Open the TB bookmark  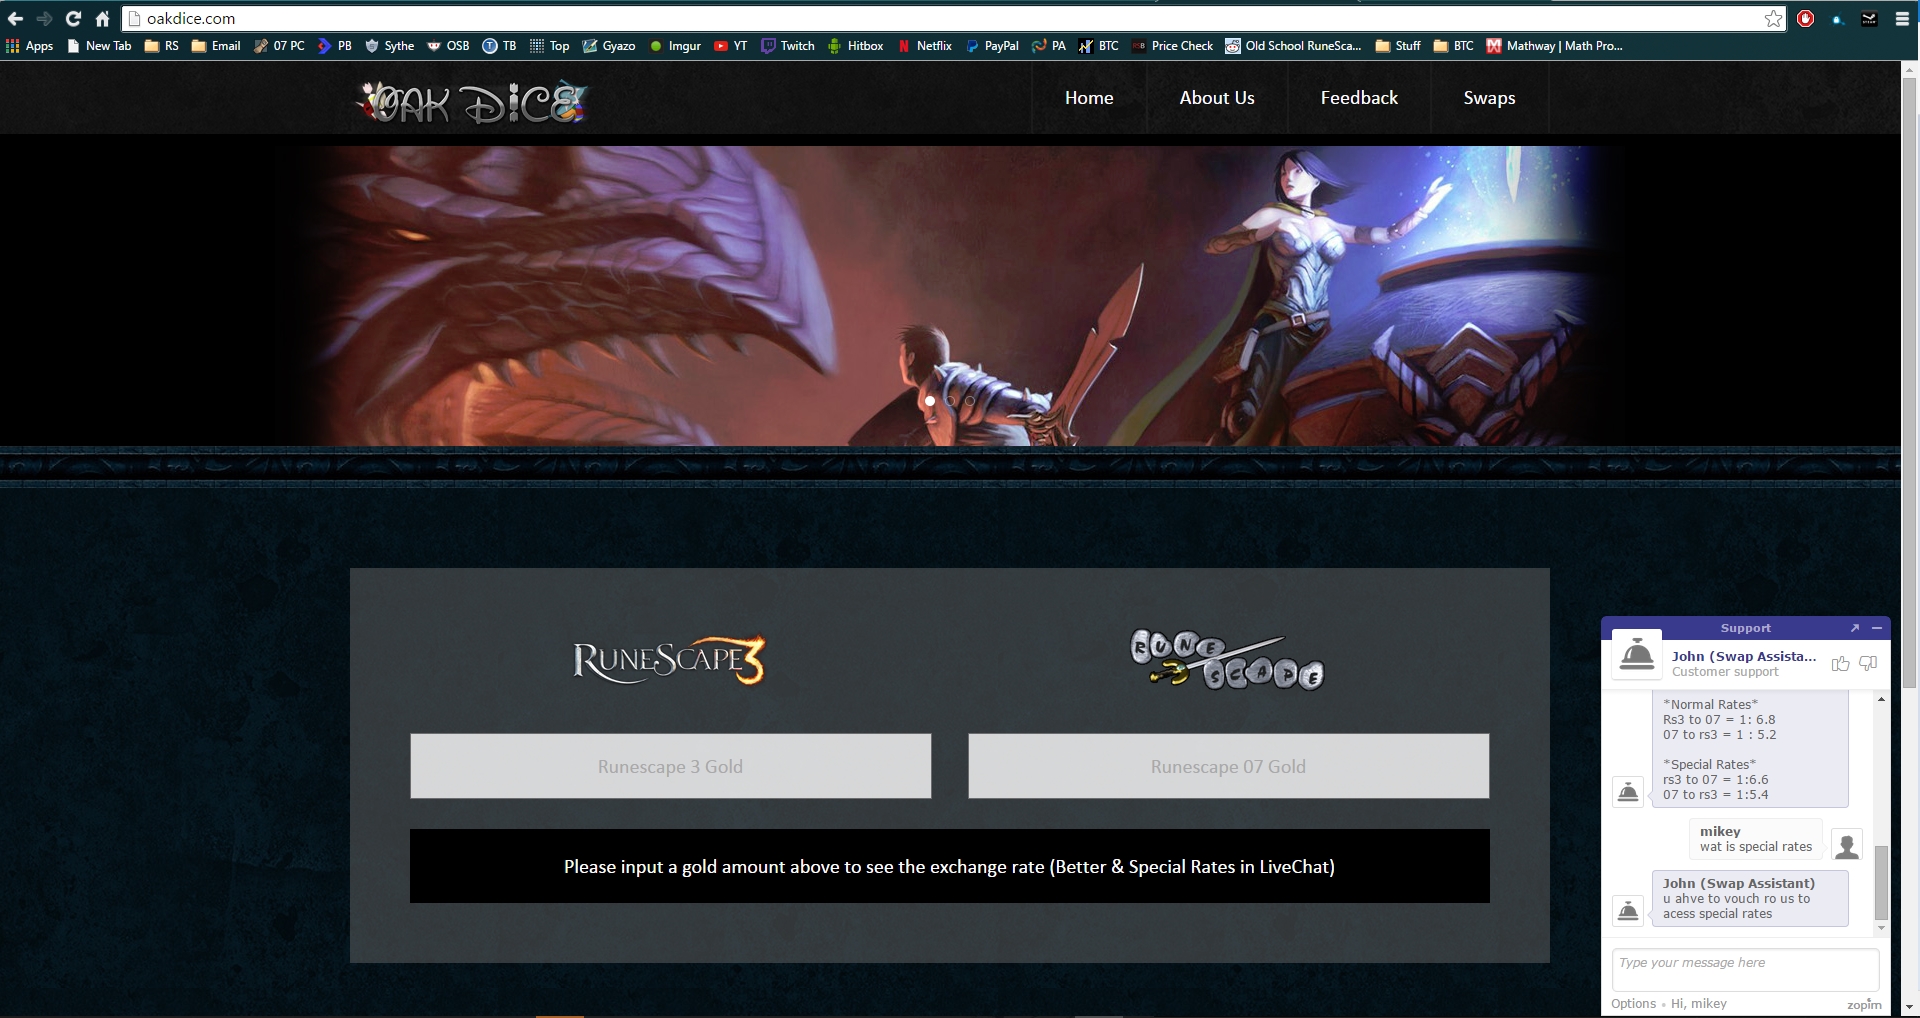(x=499, y=46)
